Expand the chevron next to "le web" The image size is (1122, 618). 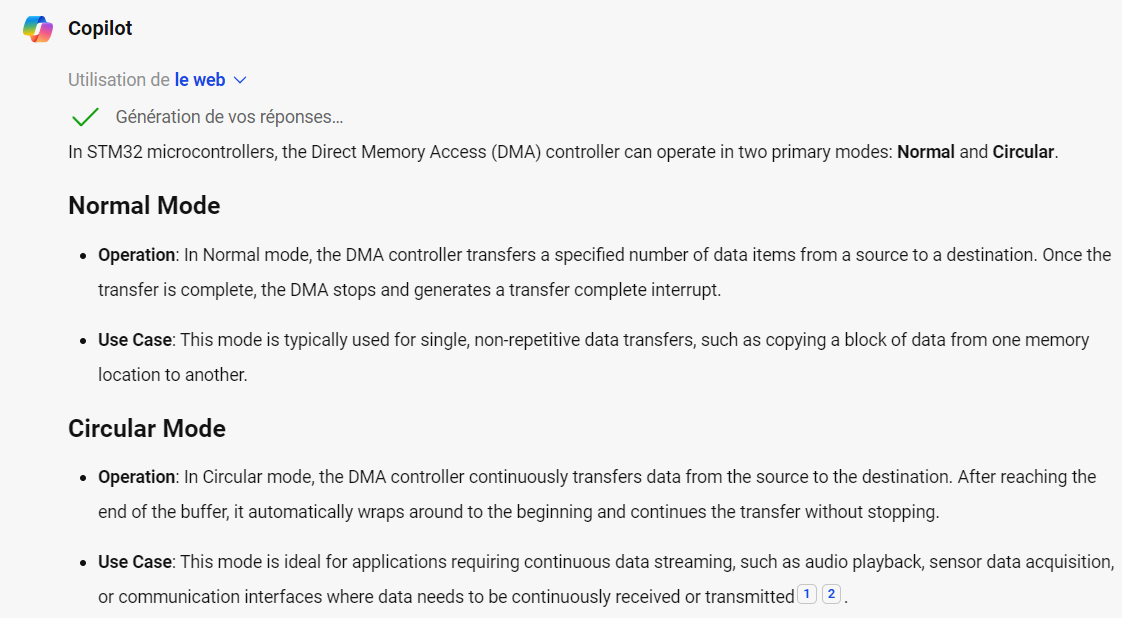tap(240, 80)
